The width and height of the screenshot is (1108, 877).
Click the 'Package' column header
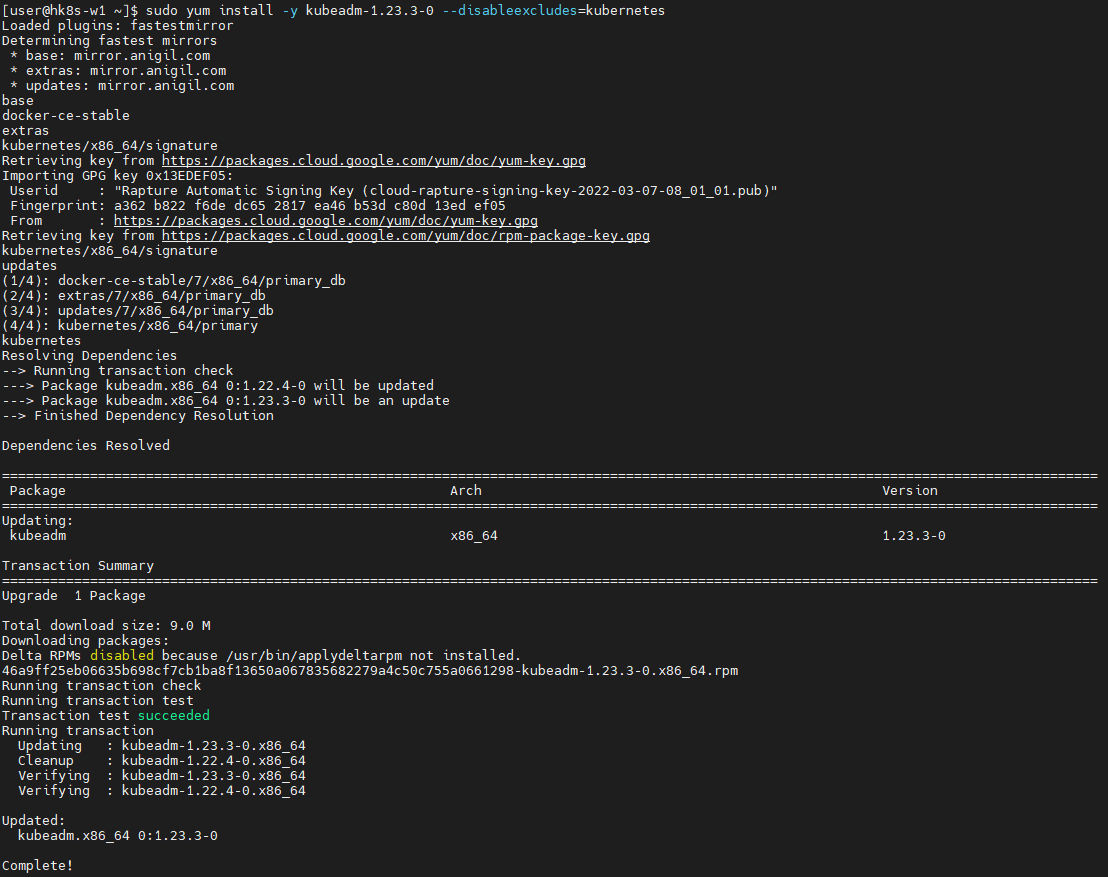pyautogui.click(x=37, y=490)
